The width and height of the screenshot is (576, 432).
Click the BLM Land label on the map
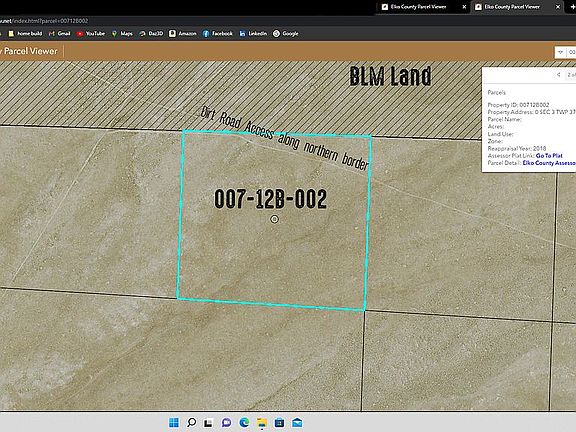point(390,76)
